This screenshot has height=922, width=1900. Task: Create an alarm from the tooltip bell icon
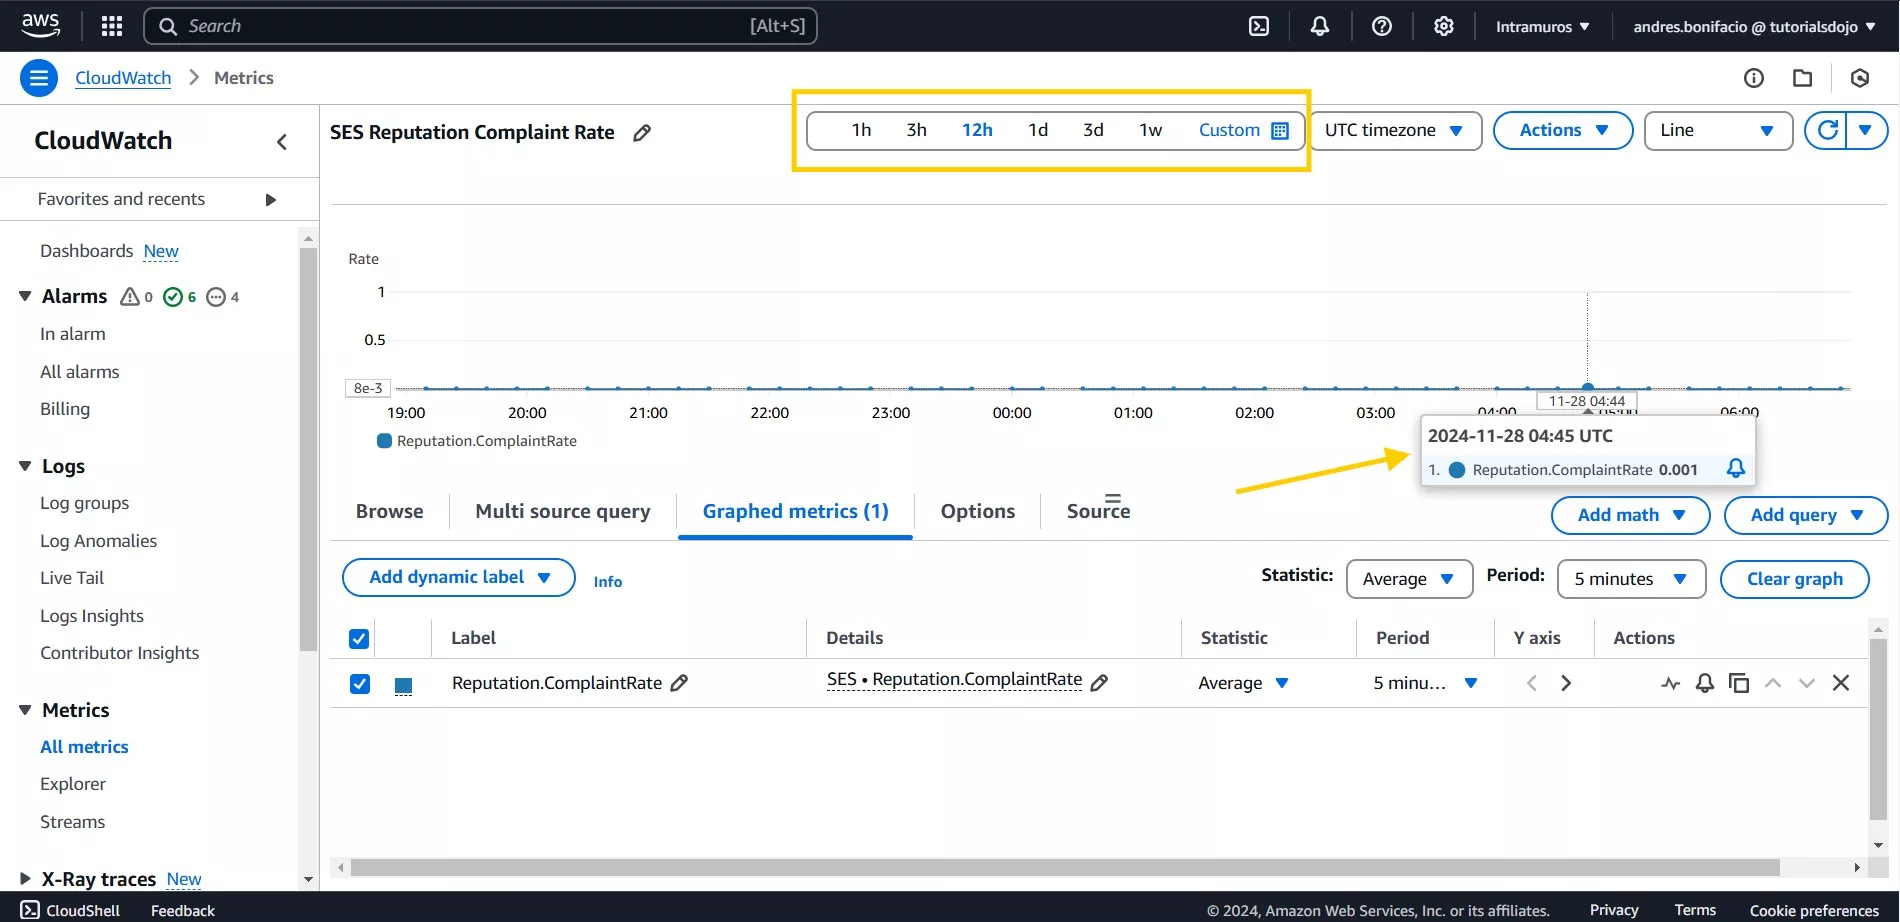pyautogui.click(x=1736, y=469)
